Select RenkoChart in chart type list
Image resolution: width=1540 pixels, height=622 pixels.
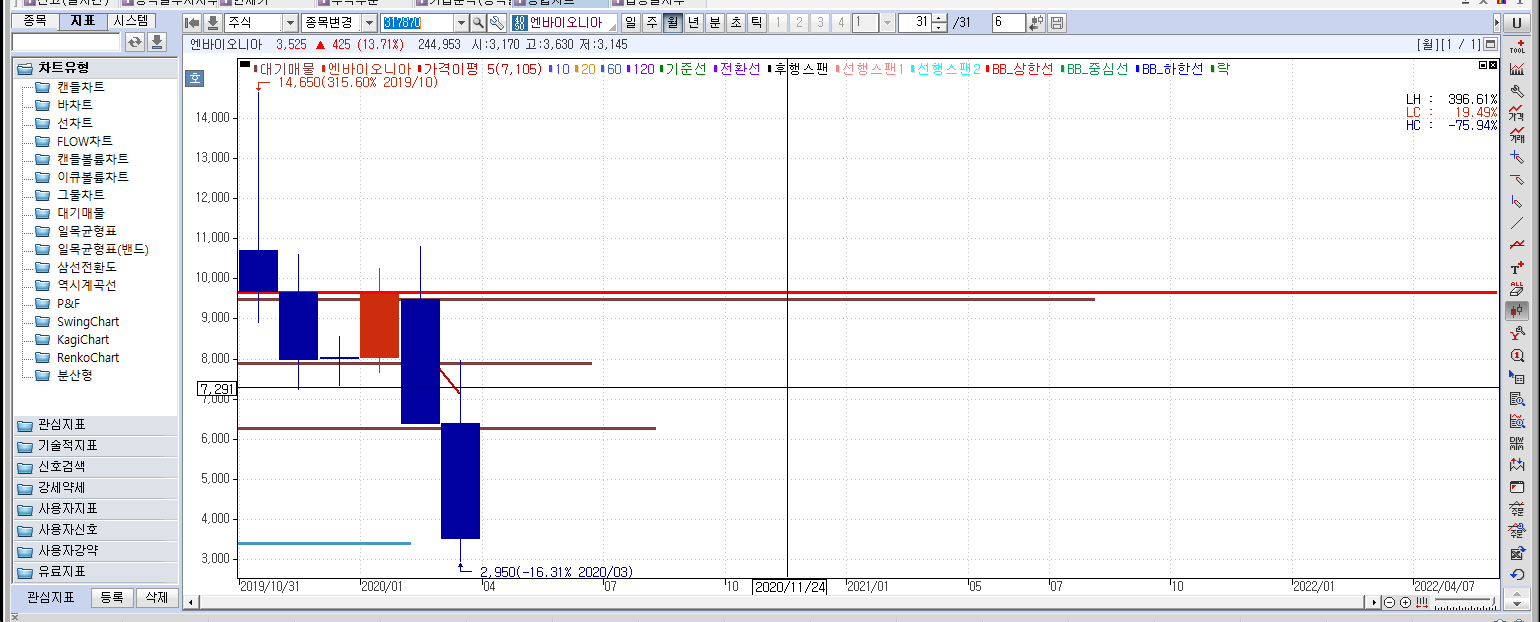click(87, 357)
